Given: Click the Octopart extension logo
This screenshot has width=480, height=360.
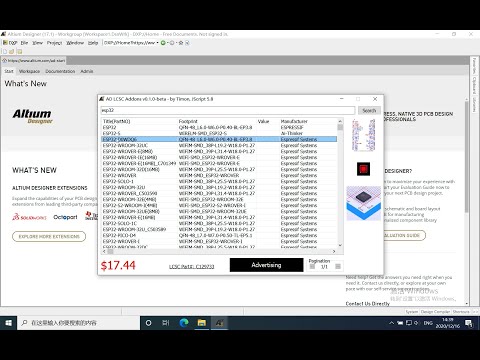Looking at the screenshot, I should (65, 217).
